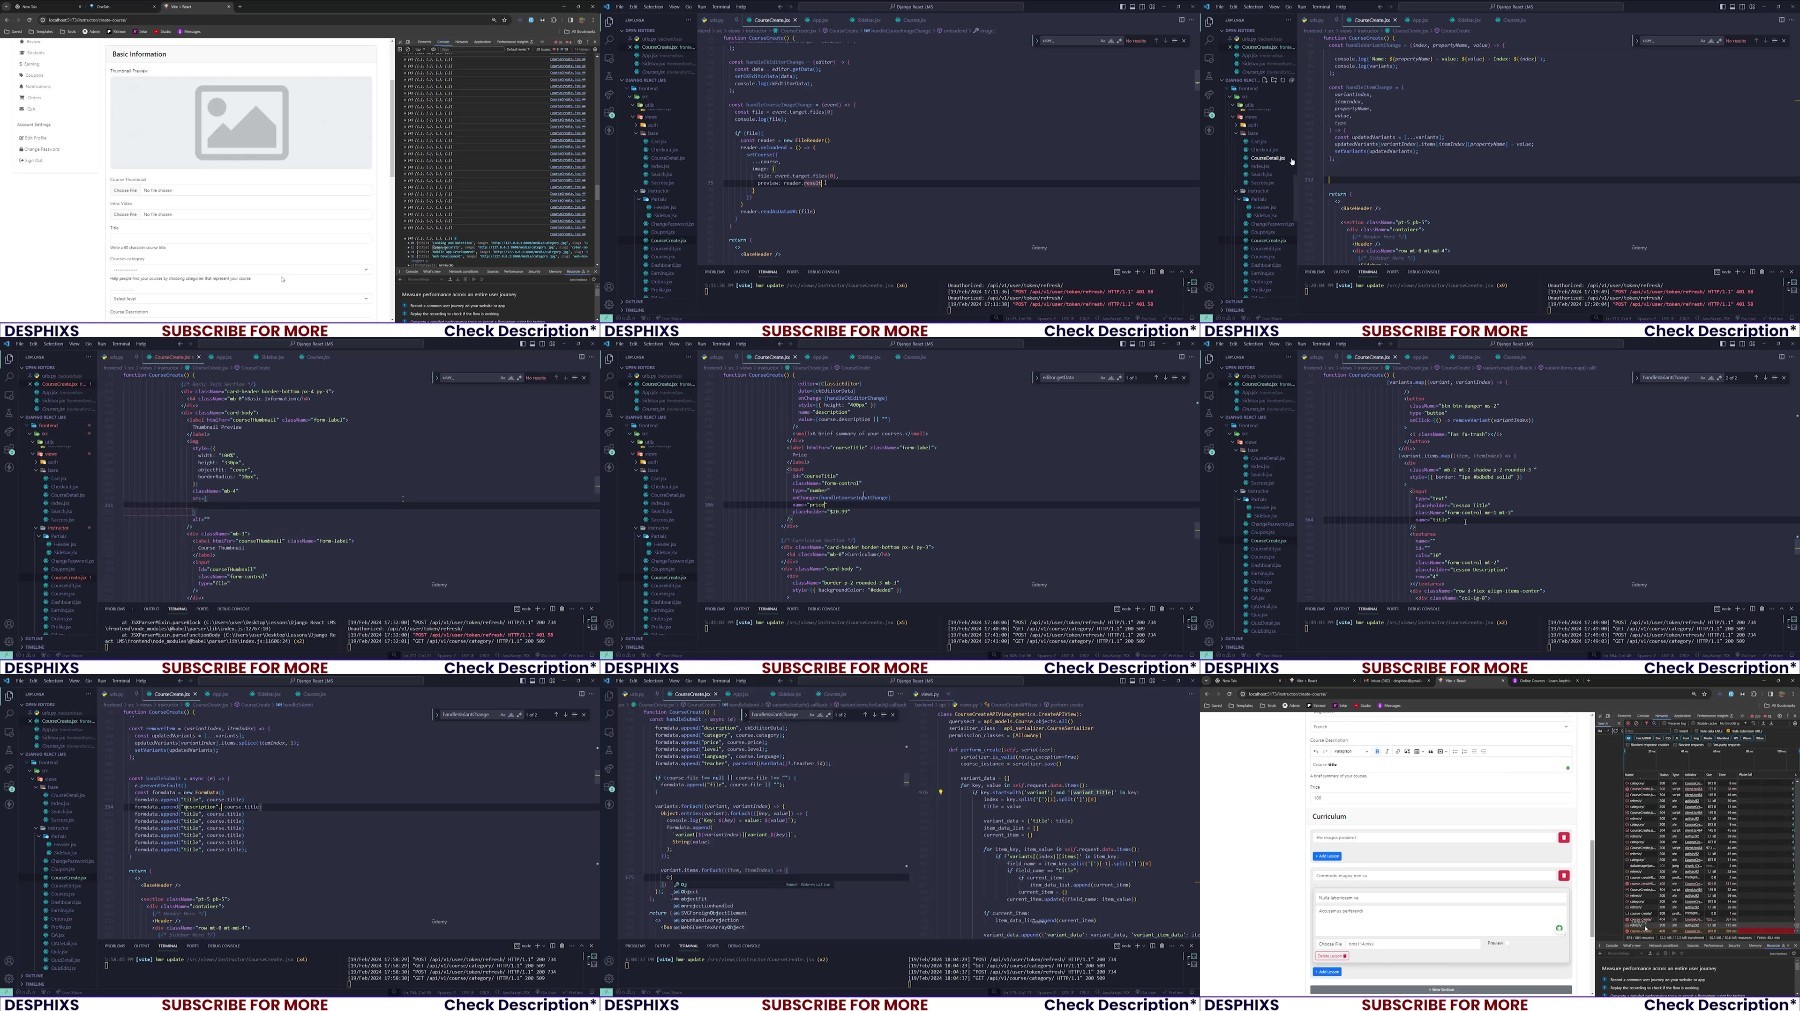
Task: Toggle Preserve log checkbox in bottom-right DevTools
Action: pos(1664,723)
